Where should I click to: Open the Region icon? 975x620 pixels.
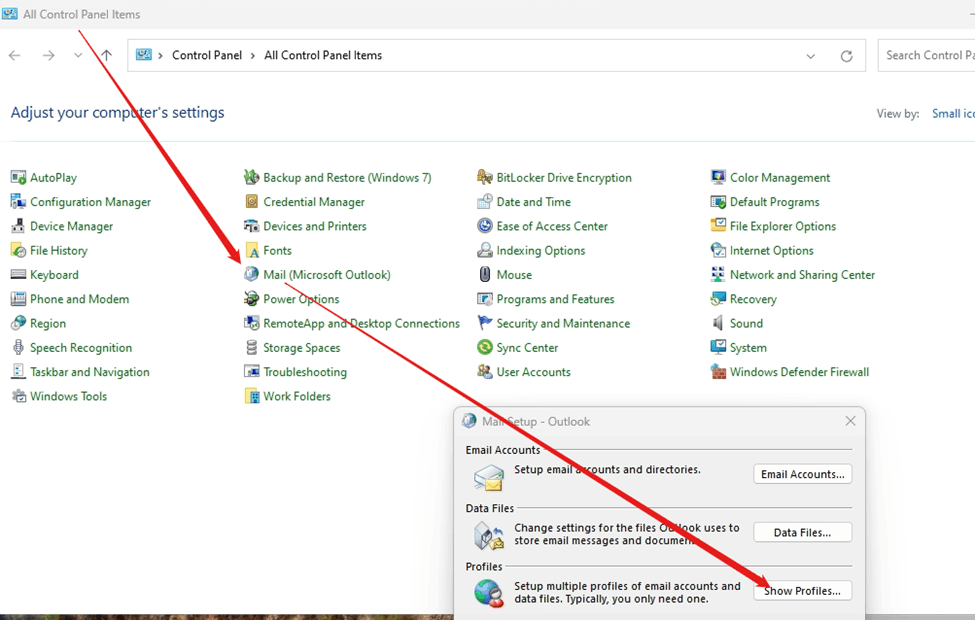click(x=19, y=323)
